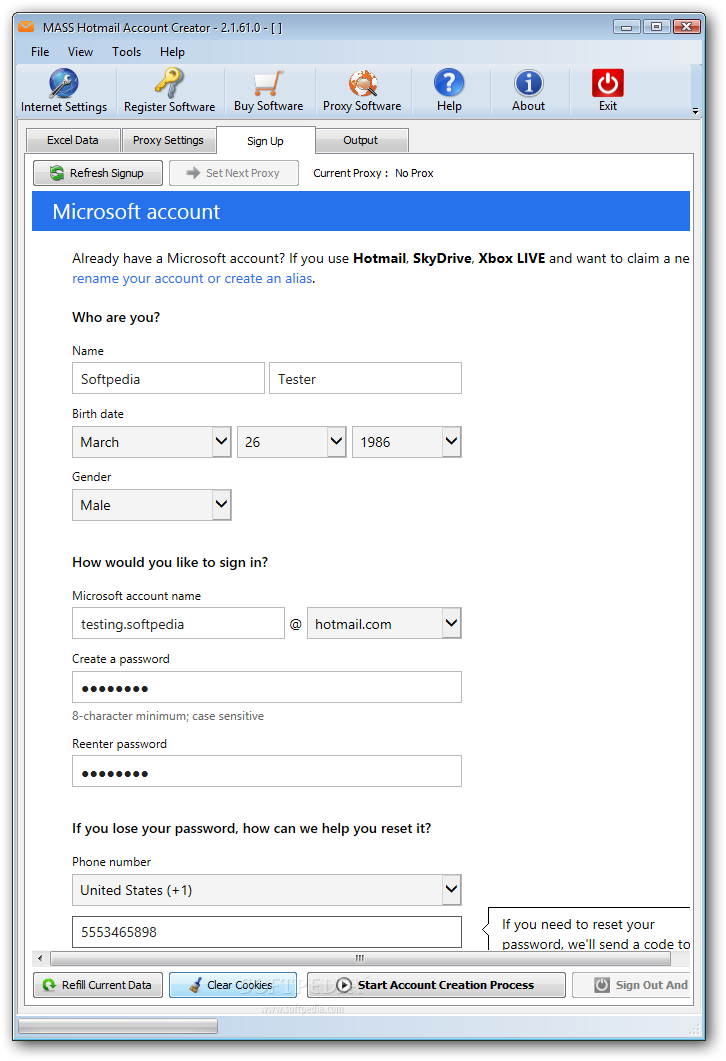This screenshot has height=1061, width=726.
Task: Minimize the MASS Hotmail Account Creator window
Action: [x=627, y=27]
